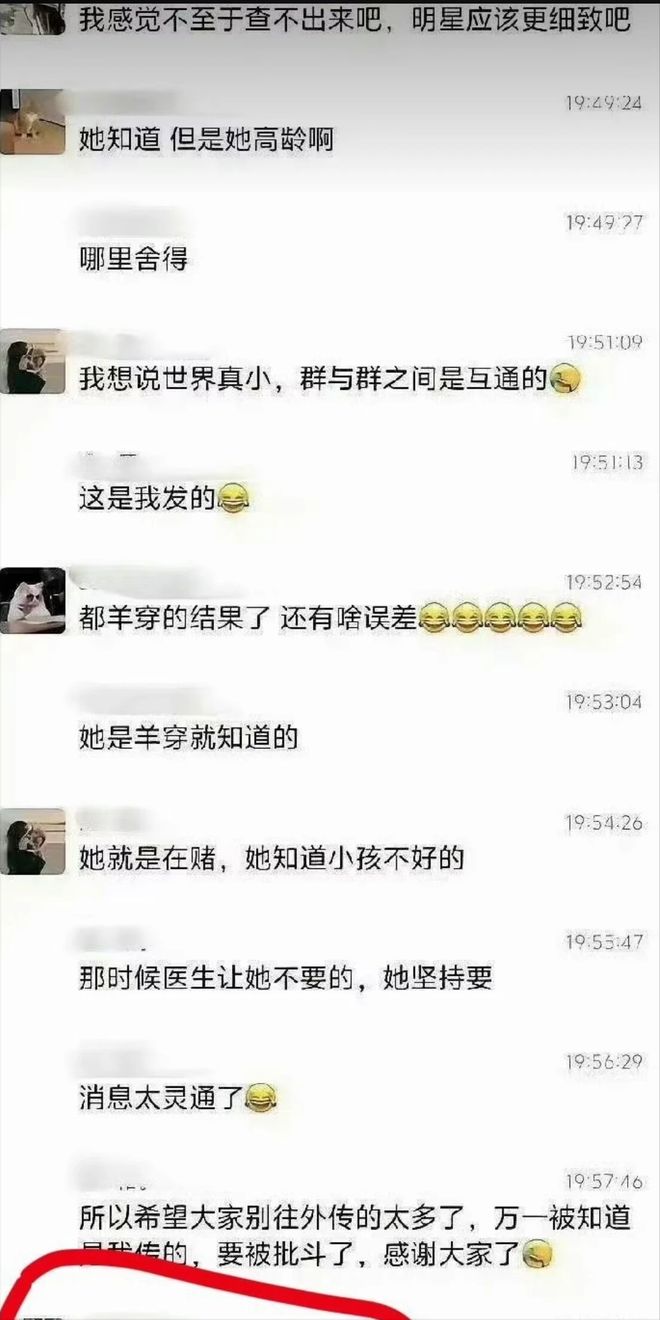The image size is (660, 1320).
Task: Tap emoji after "群与群之间是互通的"
Action: pyautogui.click(x=566, y=380)
